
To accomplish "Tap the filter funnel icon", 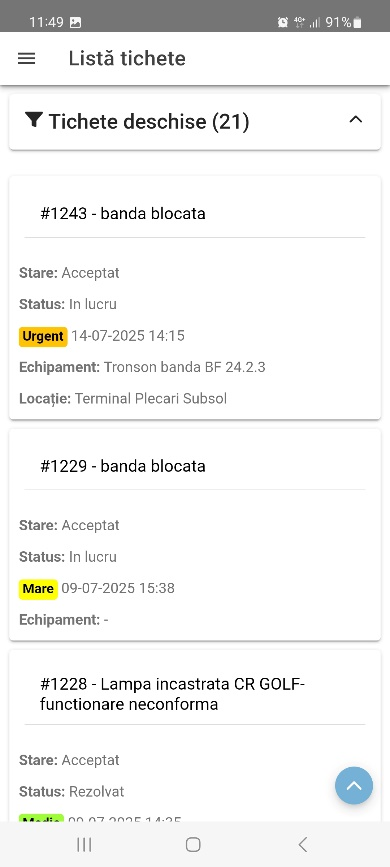I will tap(34, 120).
